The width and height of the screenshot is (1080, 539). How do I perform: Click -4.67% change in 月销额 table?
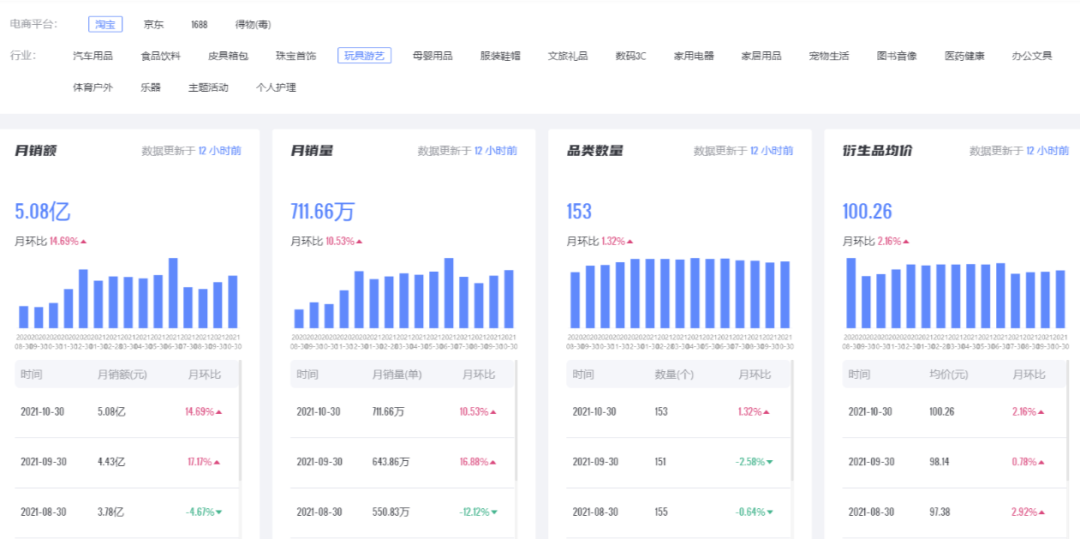coord(203,512)
